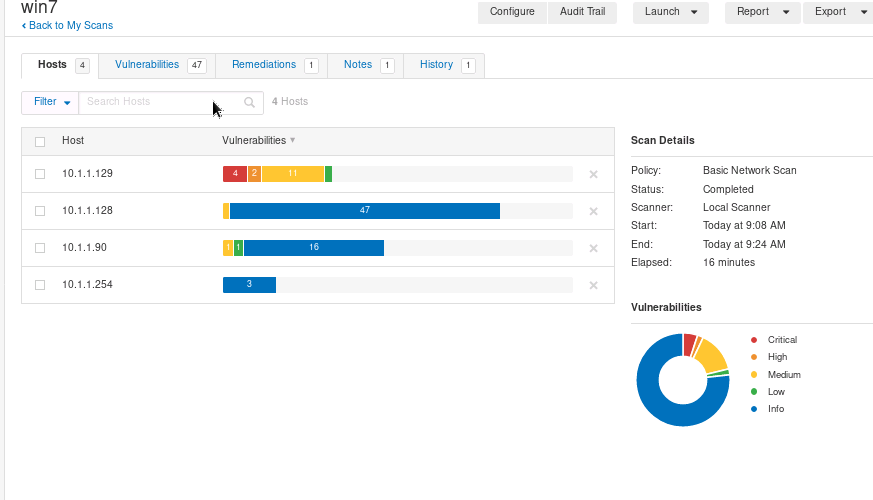Viewport: 873px width, 500px height.
Task: Click the blue info bar labeled 3
Action: pos(249,285)
